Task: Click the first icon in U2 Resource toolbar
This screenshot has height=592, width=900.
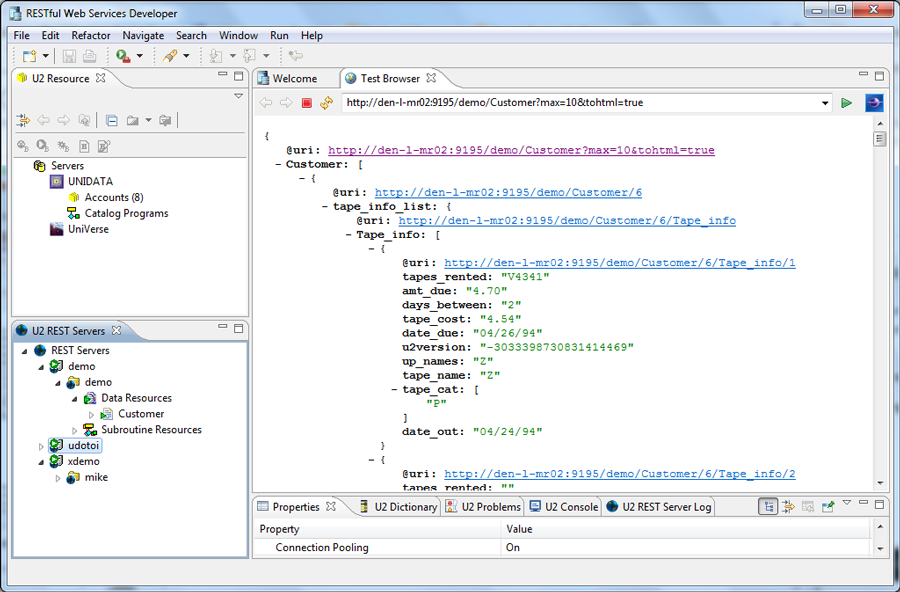Action: click(x=23, y=120)
